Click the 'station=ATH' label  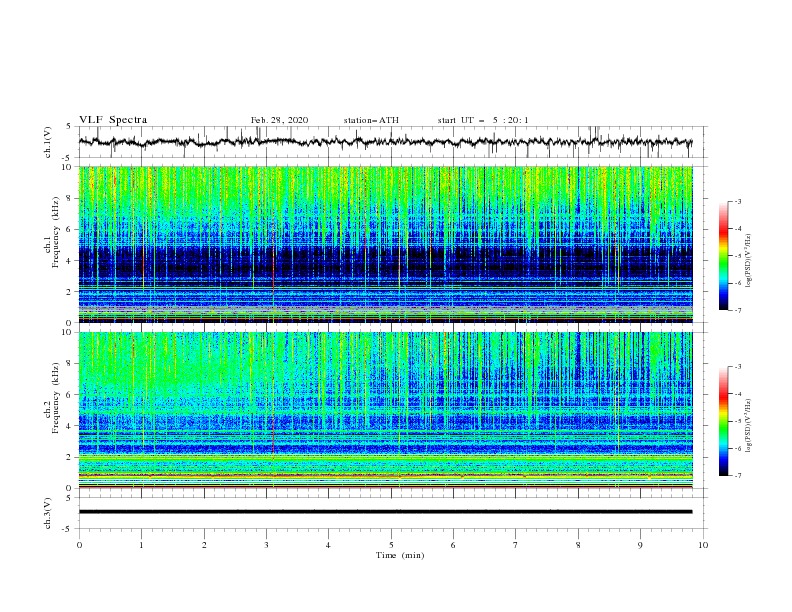coord(371,120)
